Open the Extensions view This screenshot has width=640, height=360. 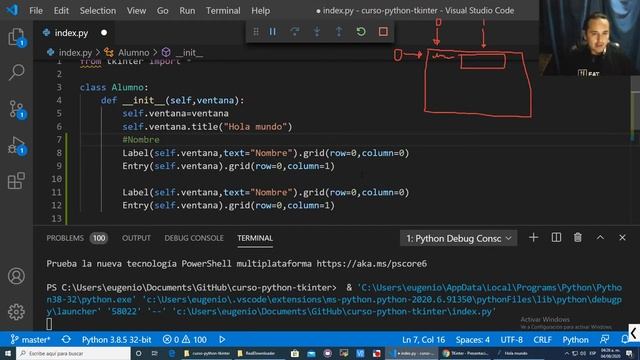pos(16,181)
